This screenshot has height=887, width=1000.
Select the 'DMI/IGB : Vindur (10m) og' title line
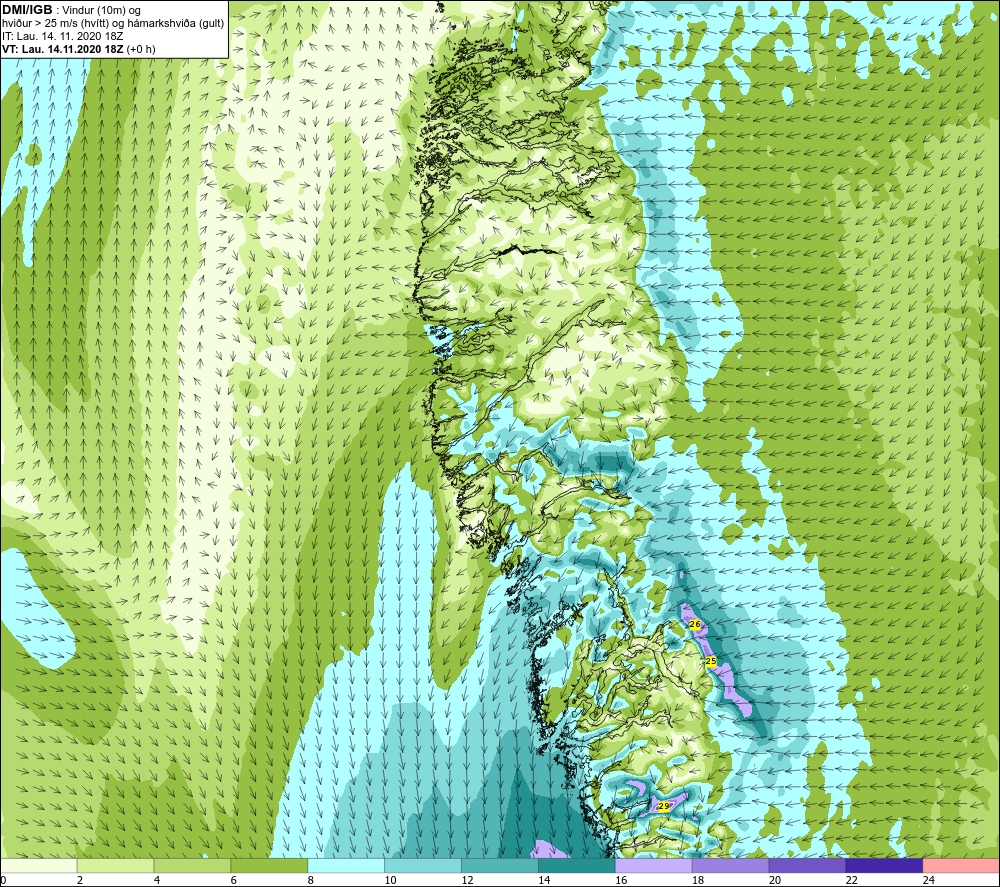point(72,10)
